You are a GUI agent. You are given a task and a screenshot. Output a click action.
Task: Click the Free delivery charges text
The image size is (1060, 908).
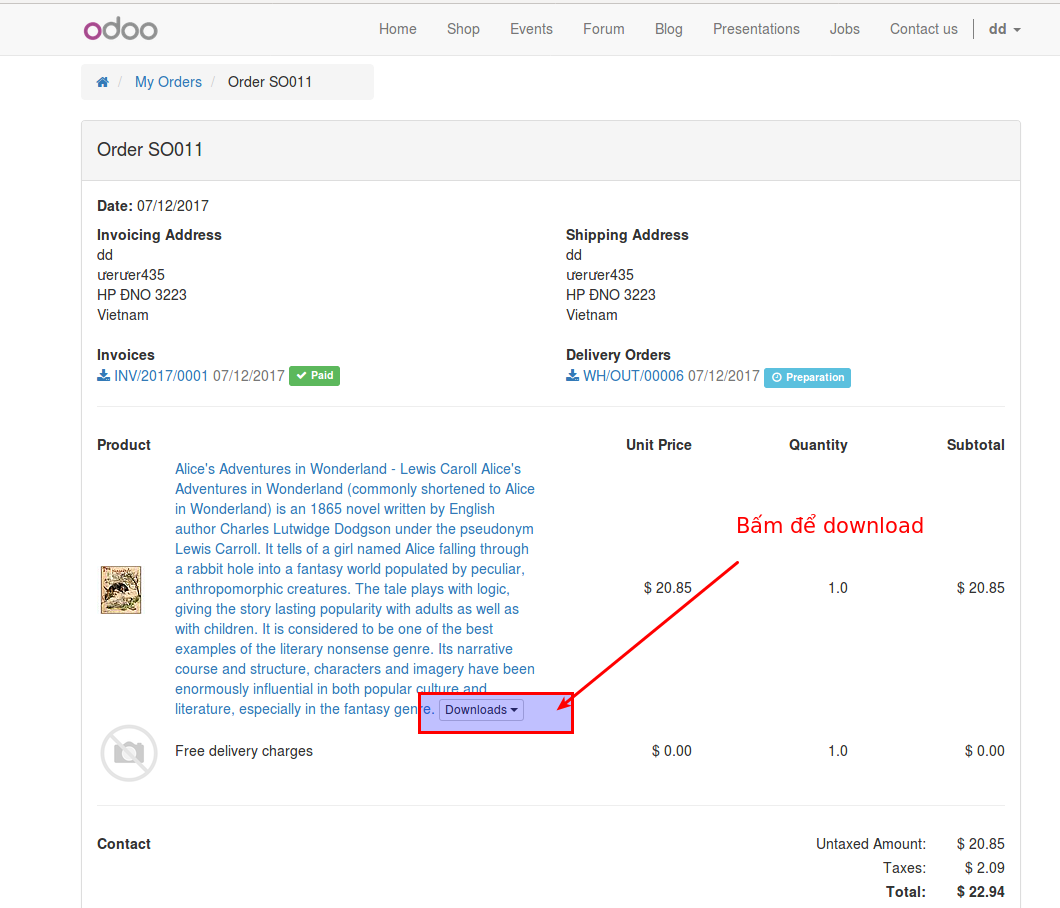244,751
